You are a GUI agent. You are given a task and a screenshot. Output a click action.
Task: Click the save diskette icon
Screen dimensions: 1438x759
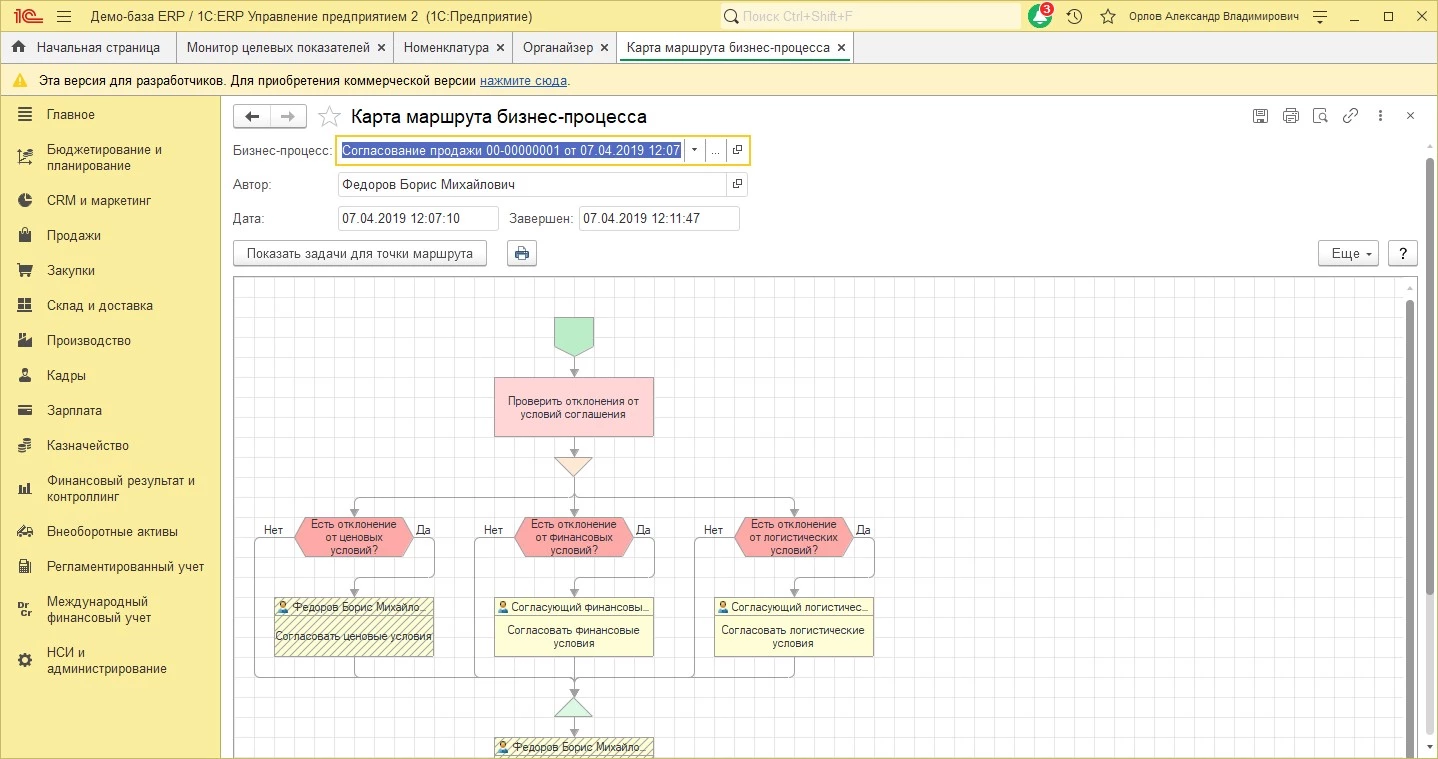point(1260,116)
